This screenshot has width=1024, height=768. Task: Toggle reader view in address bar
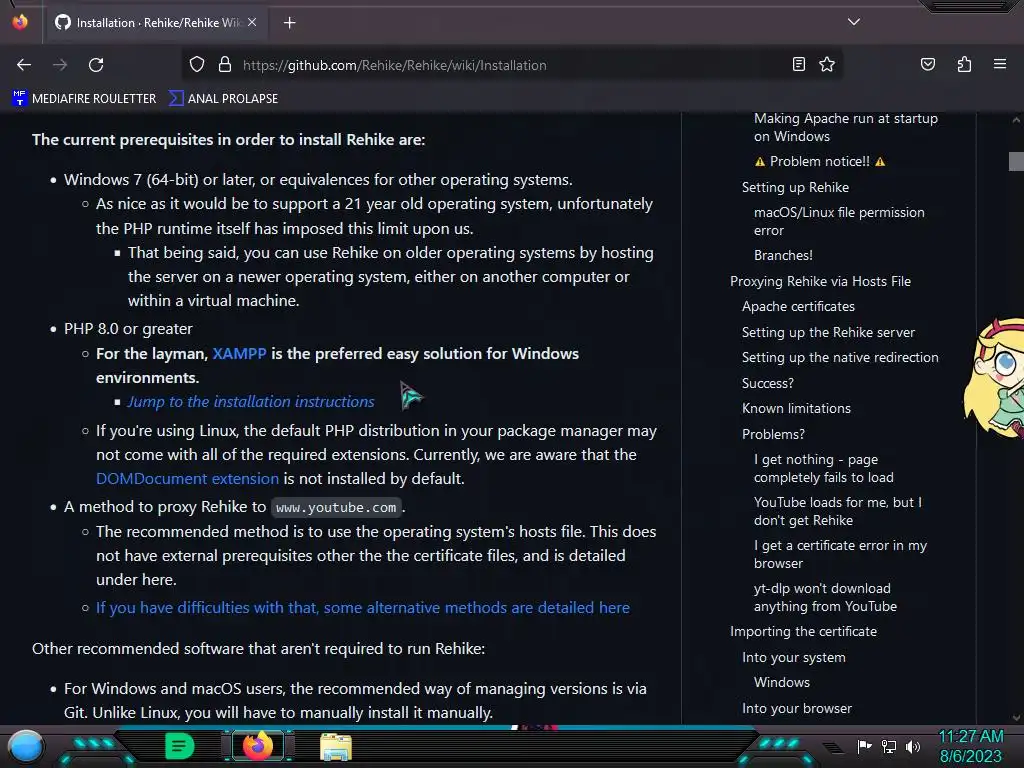[798, 64]
